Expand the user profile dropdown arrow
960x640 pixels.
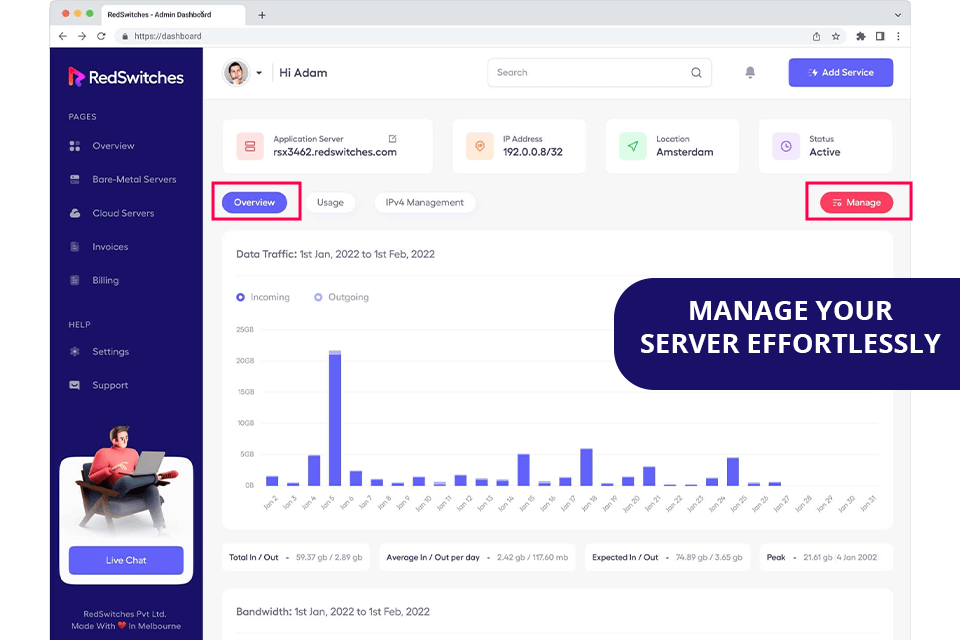click(259, 73)
